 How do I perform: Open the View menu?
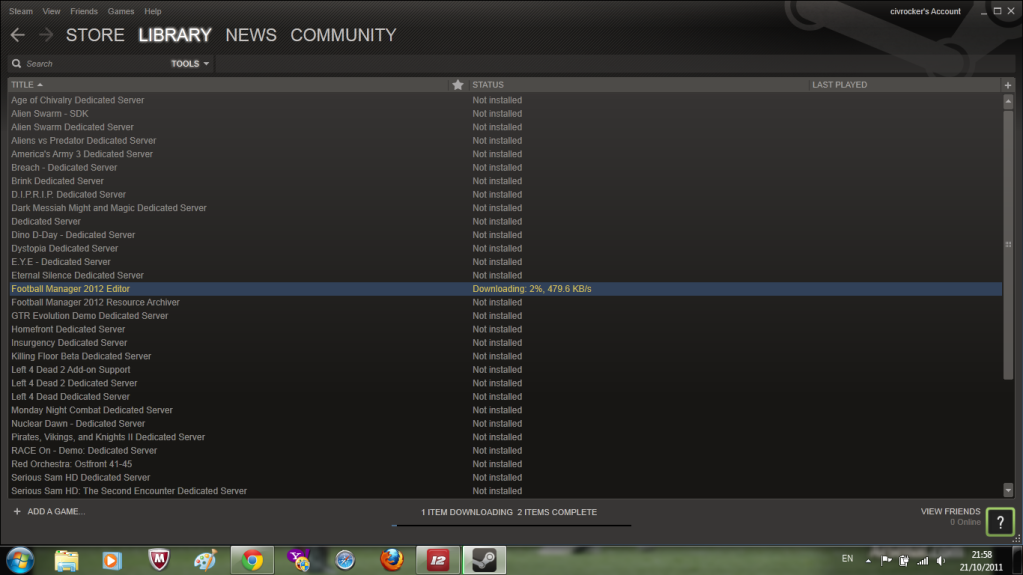tap(51, 11)
